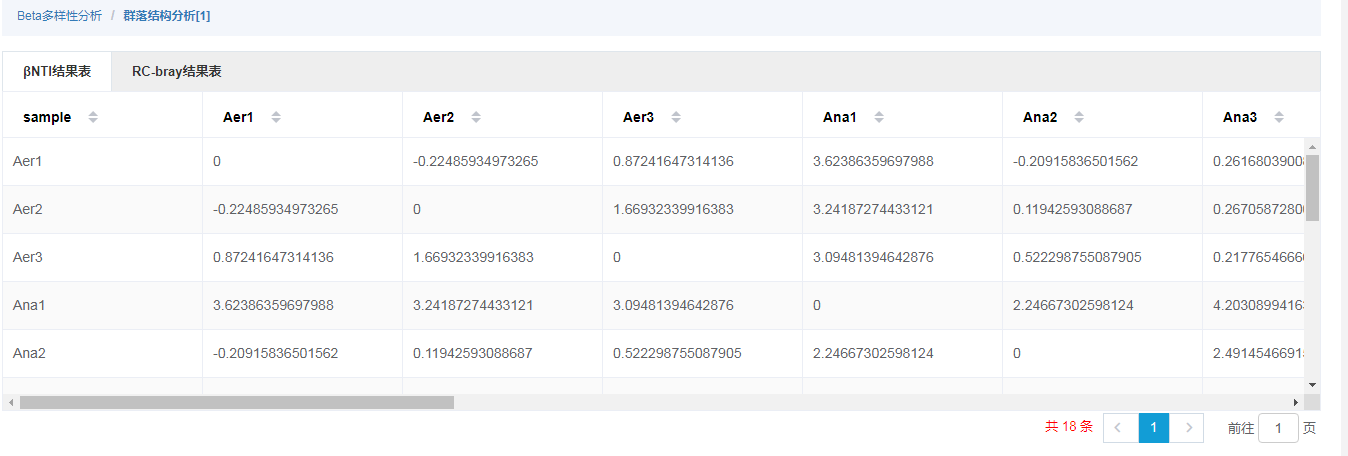Sort table by sample column
Image resolution: width=1348 pixels, height=456 pixels.
93,117
